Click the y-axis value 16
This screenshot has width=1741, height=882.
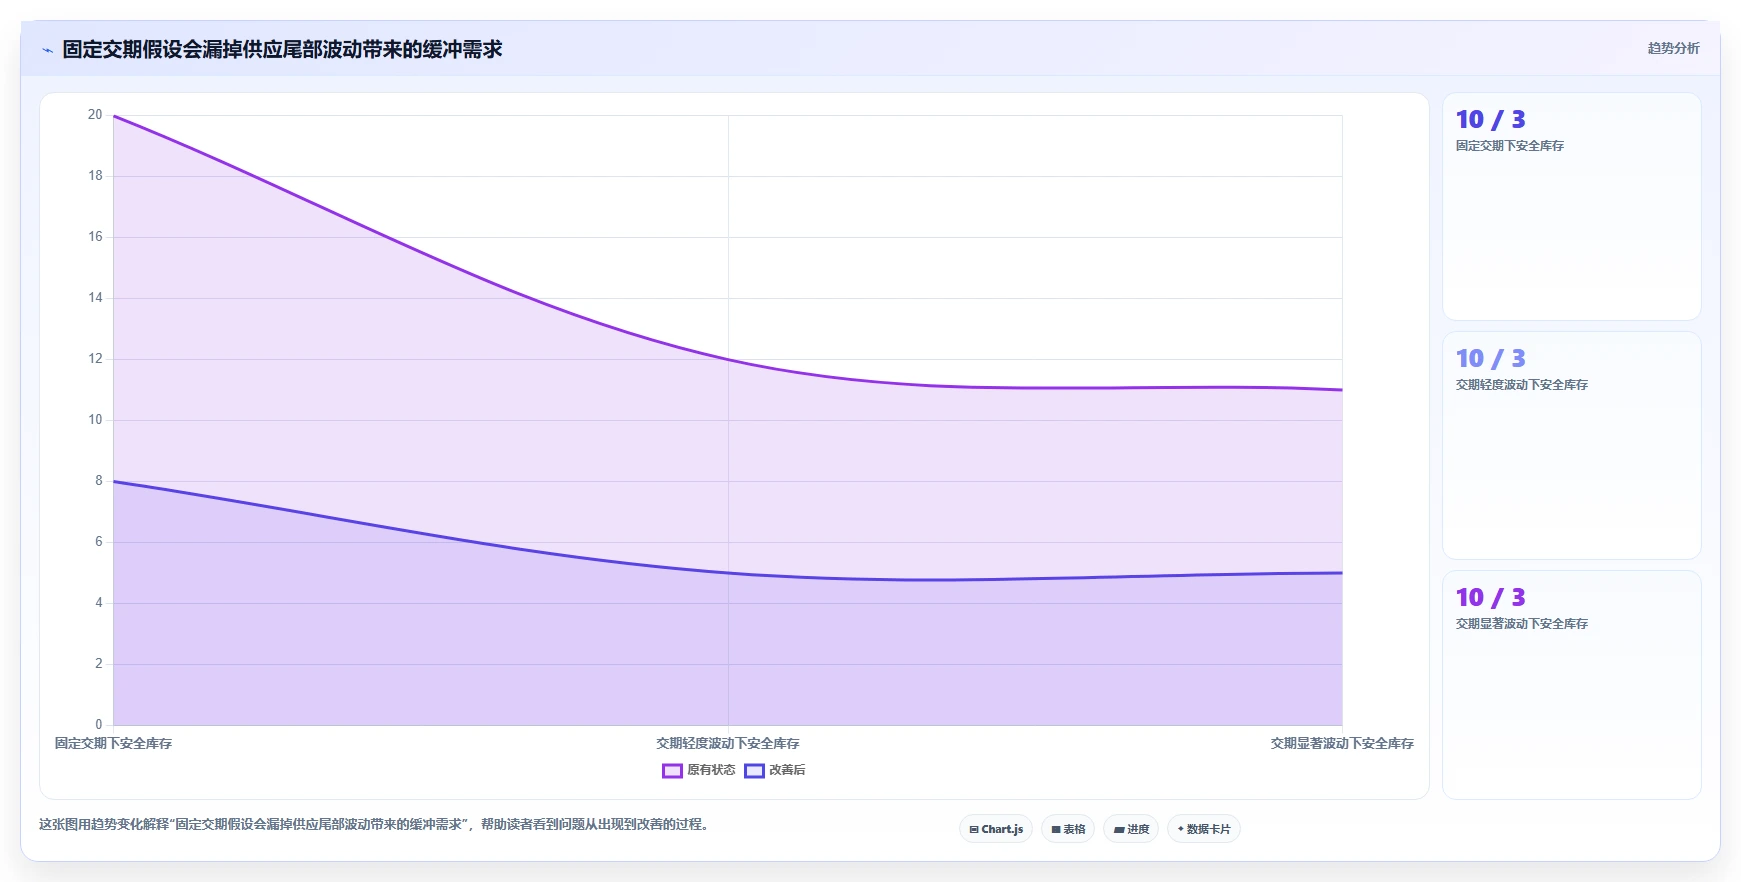pyautogui.click(x=95, y=237)
